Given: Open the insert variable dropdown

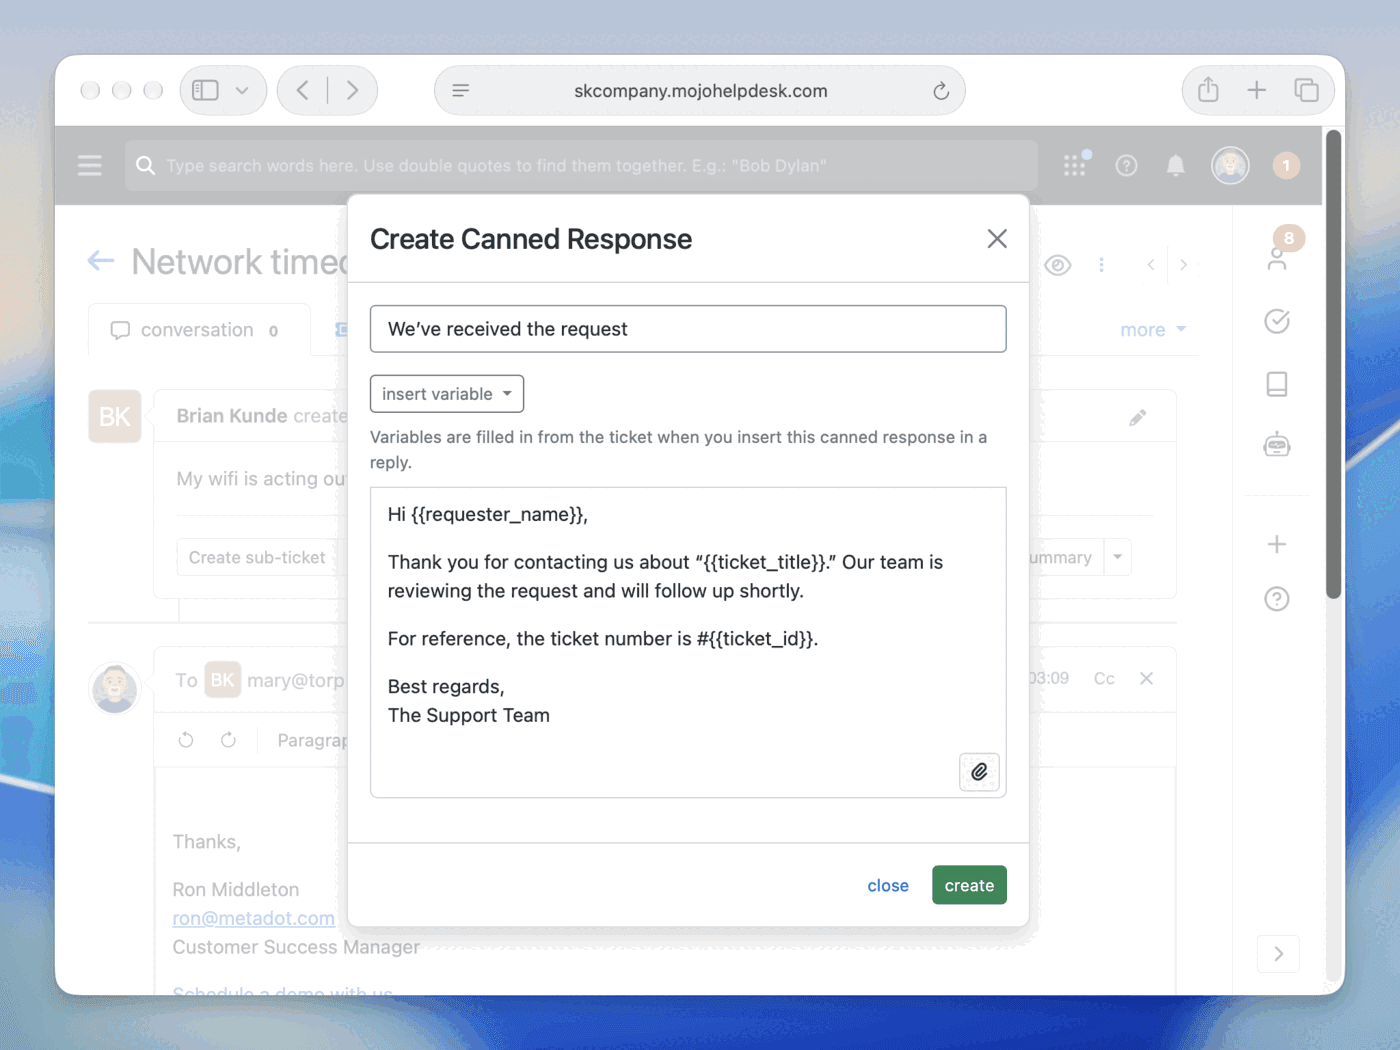Looking at the screenshot, I should pyautogui.click(x=447, y=394).
